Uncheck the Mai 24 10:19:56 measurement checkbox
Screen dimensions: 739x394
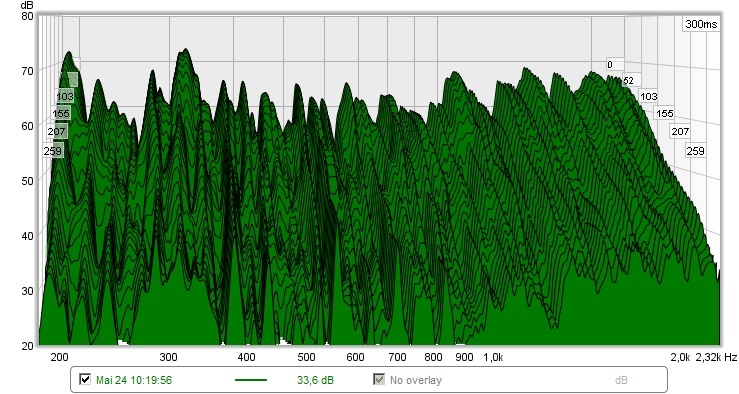(85, 379)
